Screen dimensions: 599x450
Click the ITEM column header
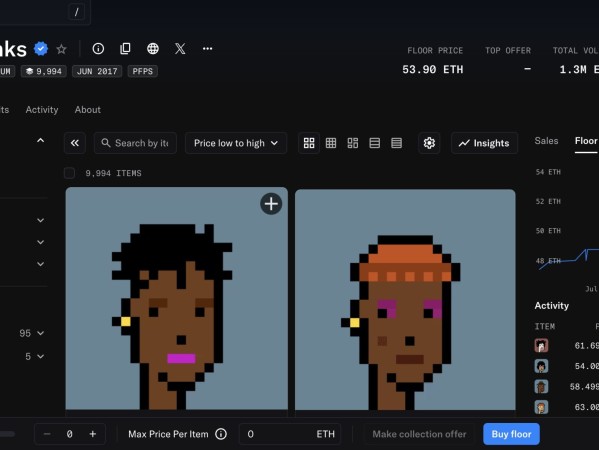pyautogui.click(x=545, y=326)
